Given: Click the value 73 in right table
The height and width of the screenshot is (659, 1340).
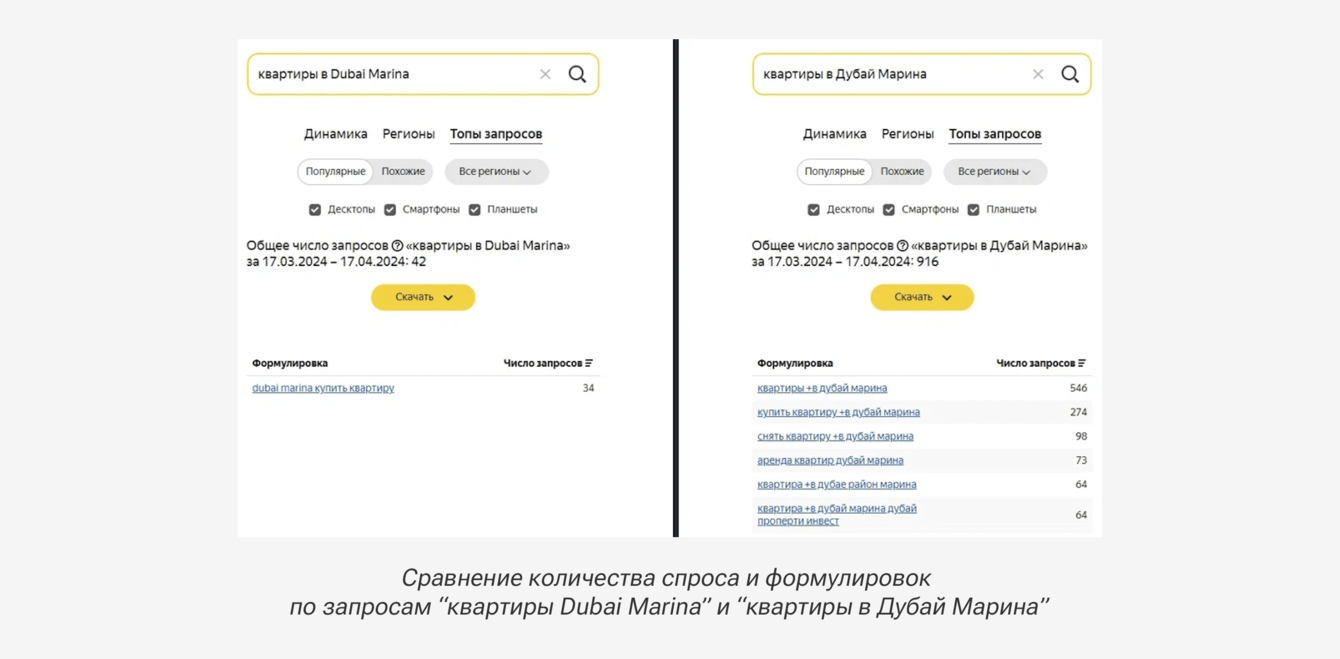Looking at the screenshot, I should click(x=1081, y=460).
